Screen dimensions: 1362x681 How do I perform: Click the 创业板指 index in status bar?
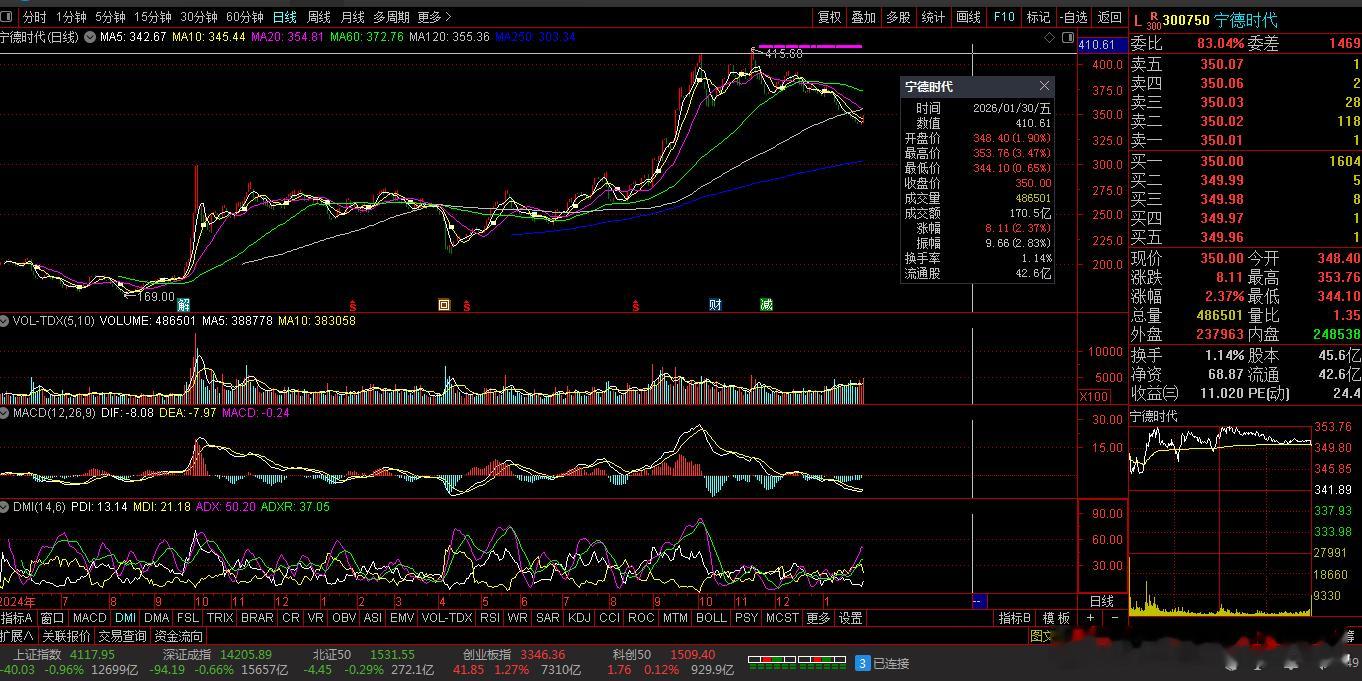click(x=487, y=655)
